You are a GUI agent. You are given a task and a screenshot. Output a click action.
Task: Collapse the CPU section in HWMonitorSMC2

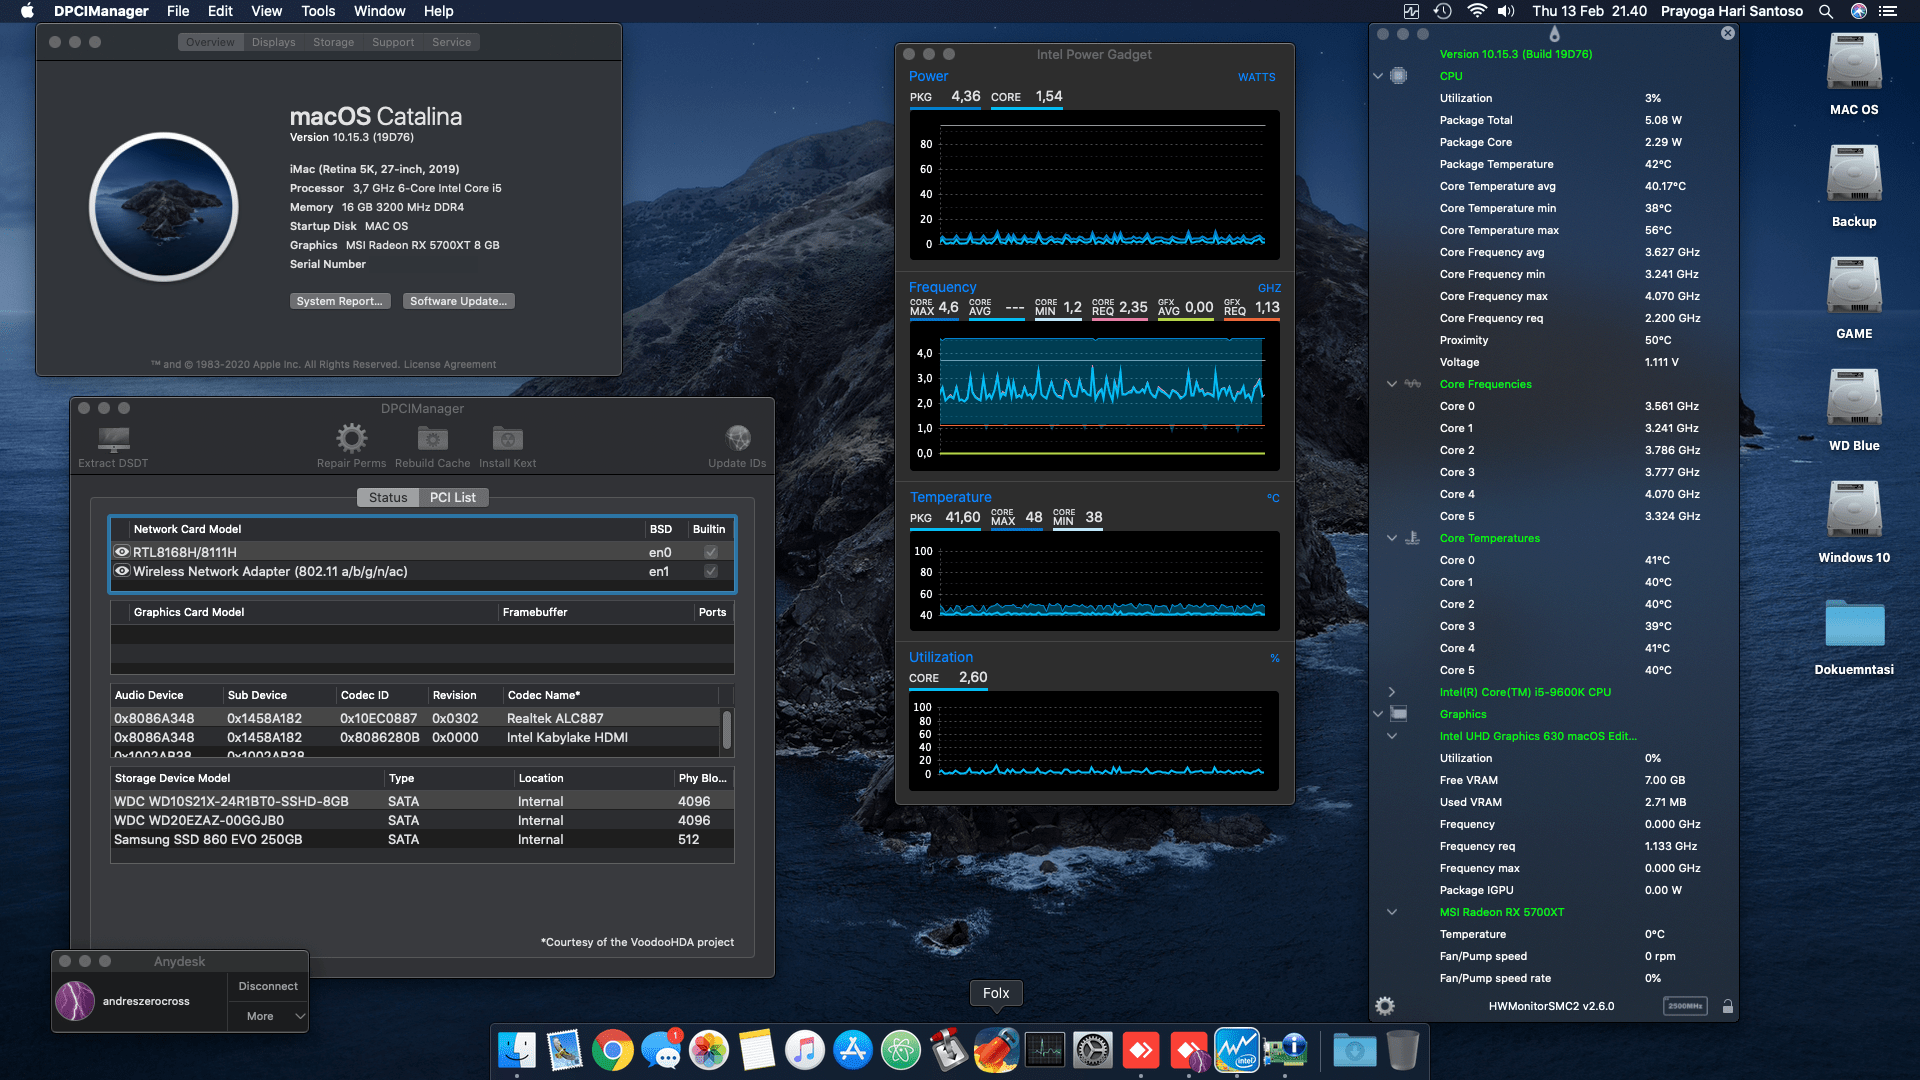1377,75
